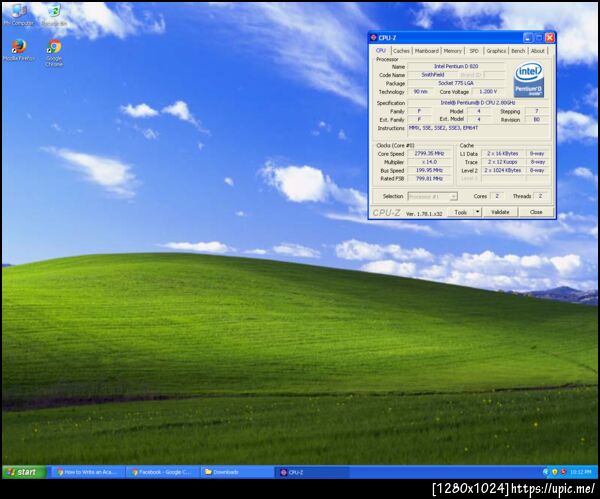This screenshot has height=499, width=600.
Task: Click the blue system tray arrow icon
Action: (546, 472)
